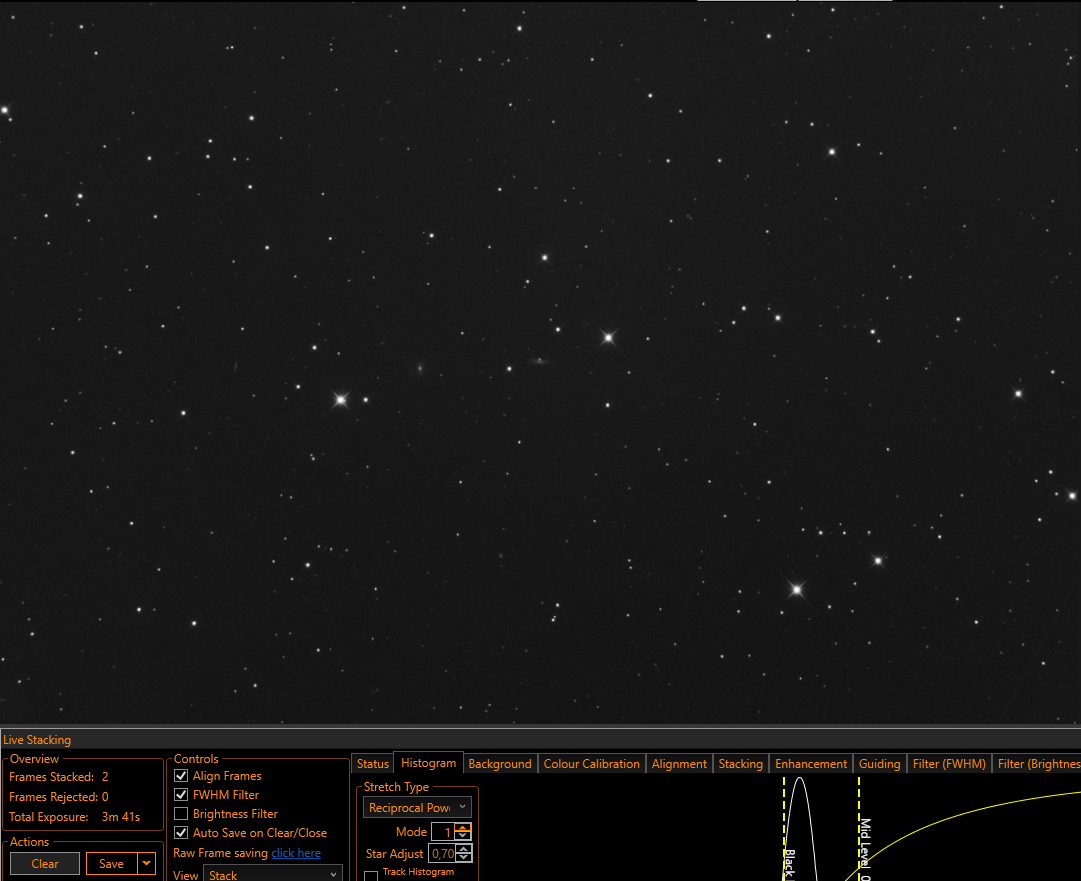This screenshot has height=881, width=1081.
Task: Open the Filter (FWHM) tab
Action: click(949, 764)
